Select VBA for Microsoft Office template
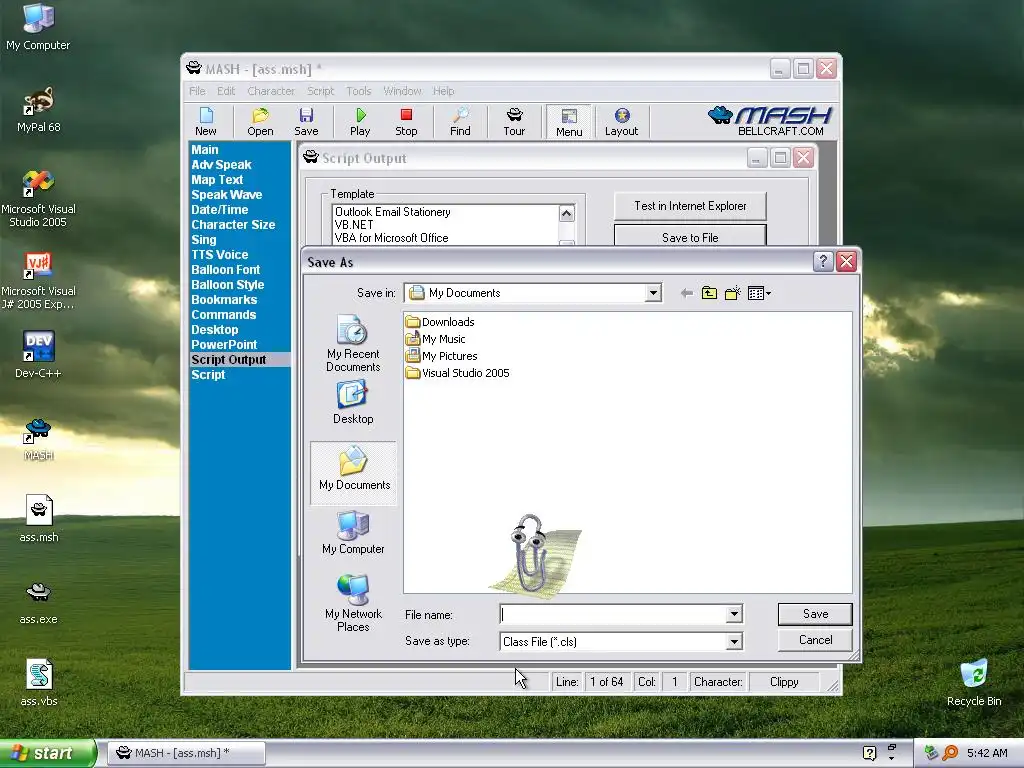Viewport: 1024px width, 768px height. 391,238
